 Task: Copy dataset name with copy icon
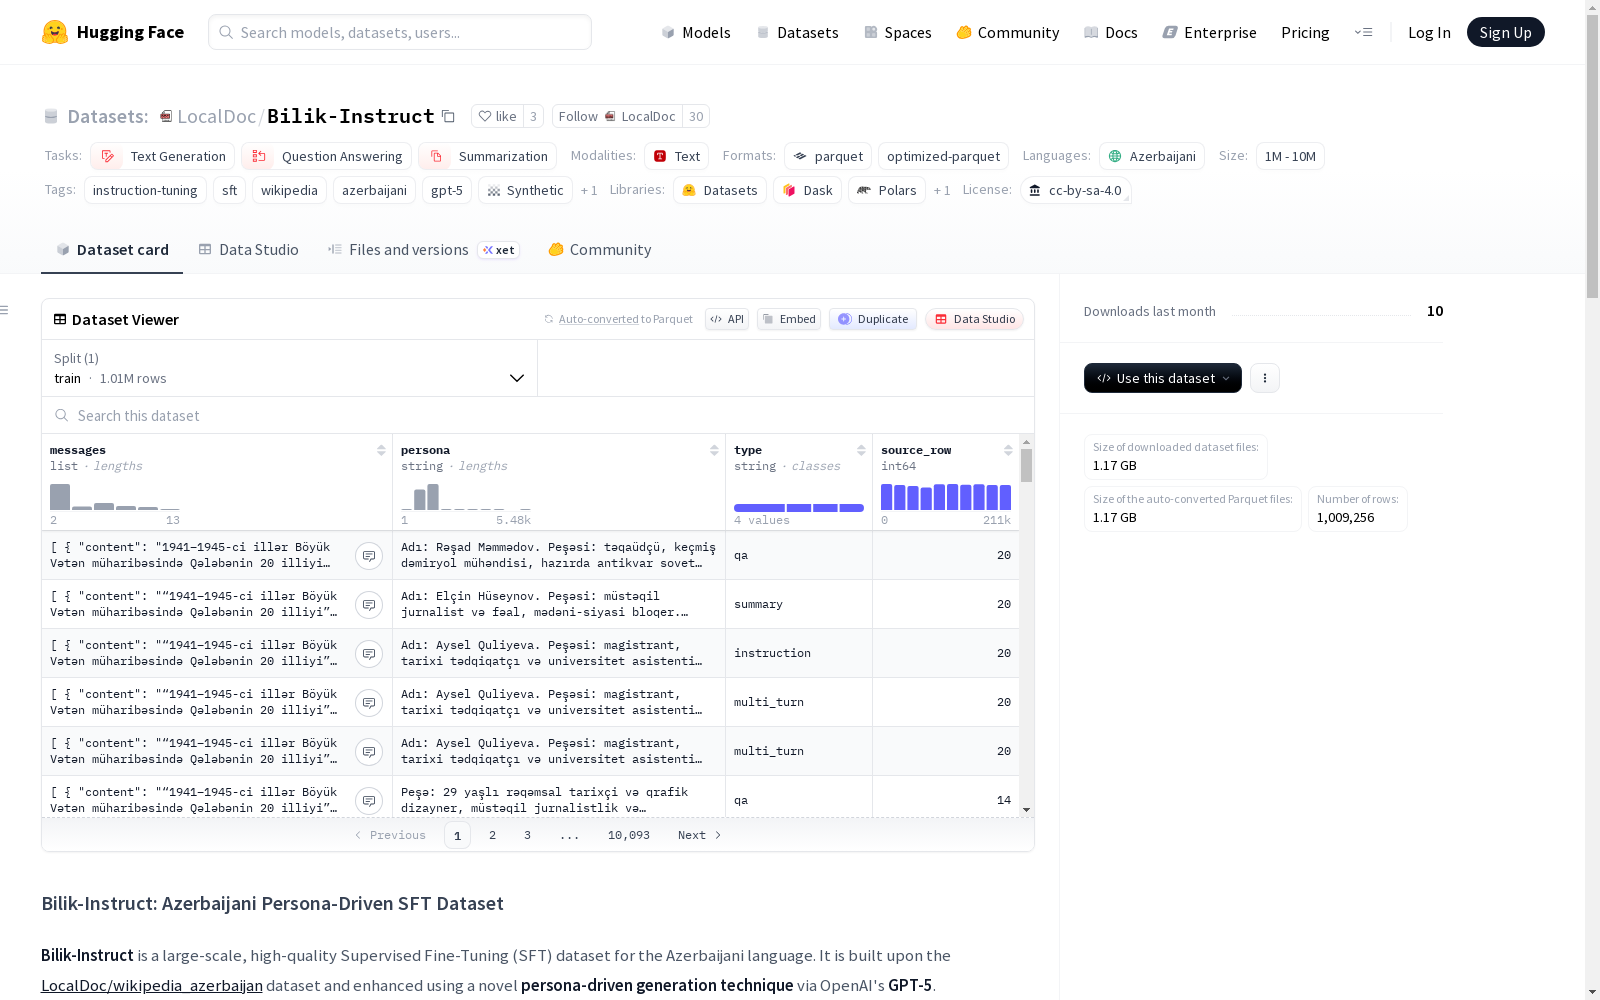pos(449,116)
